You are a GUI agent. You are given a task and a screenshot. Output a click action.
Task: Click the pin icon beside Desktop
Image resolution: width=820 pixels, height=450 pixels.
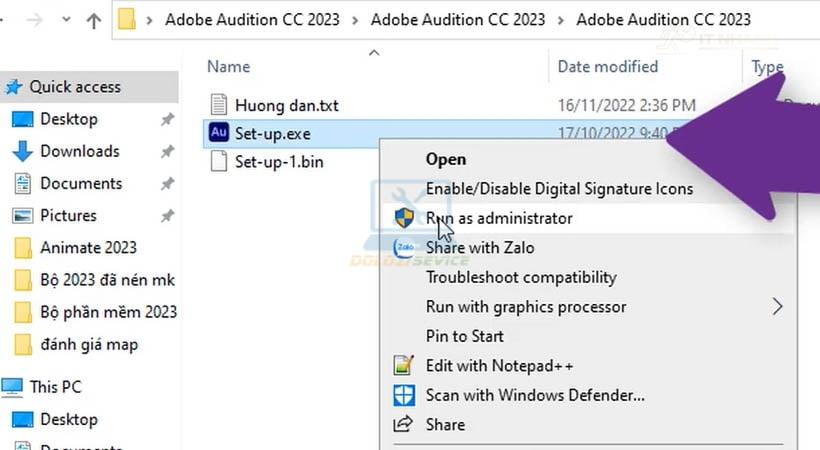[x=167, y=120]
